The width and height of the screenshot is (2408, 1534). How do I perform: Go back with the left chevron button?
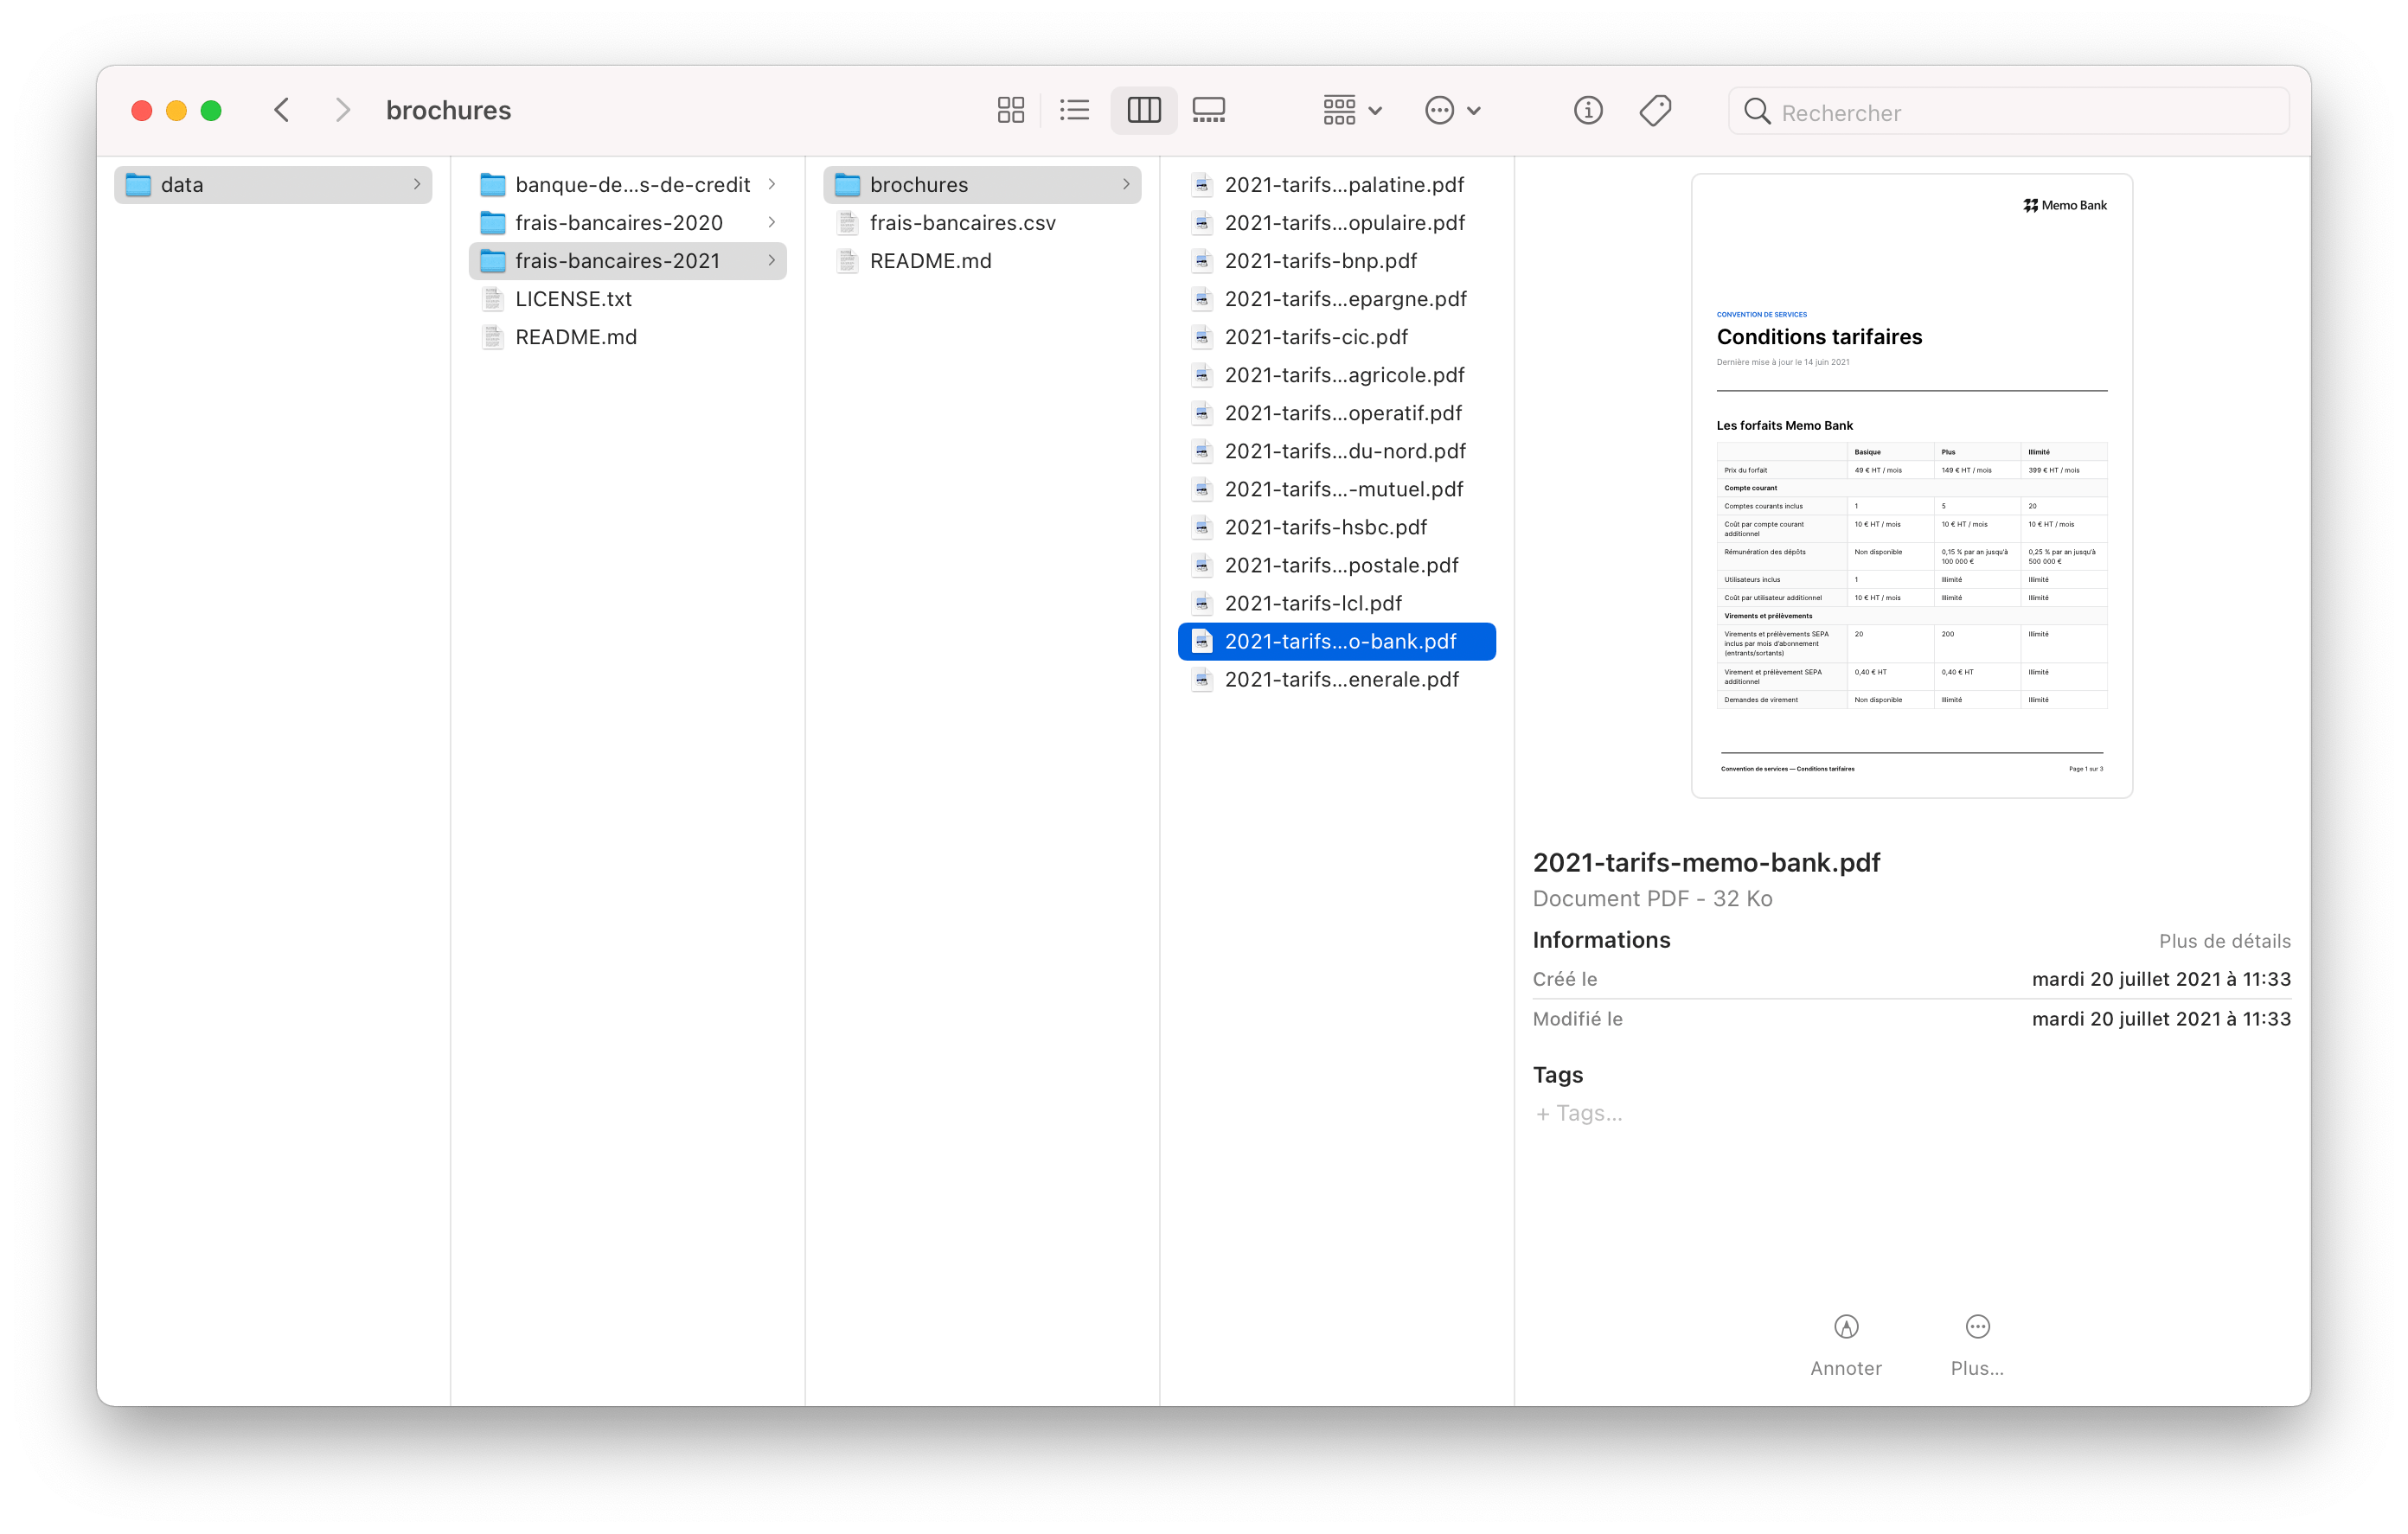coord(282,110)
